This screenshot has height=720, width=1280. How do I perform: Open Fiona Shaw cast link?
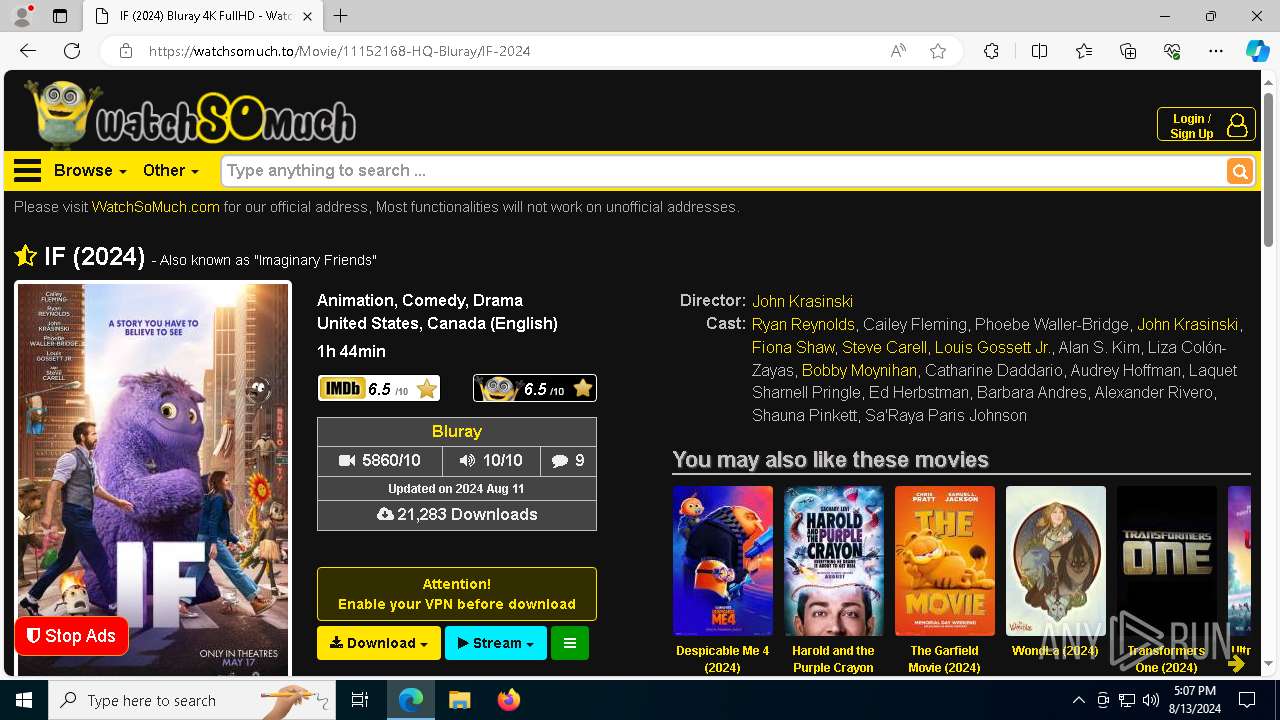coord(793,347)
